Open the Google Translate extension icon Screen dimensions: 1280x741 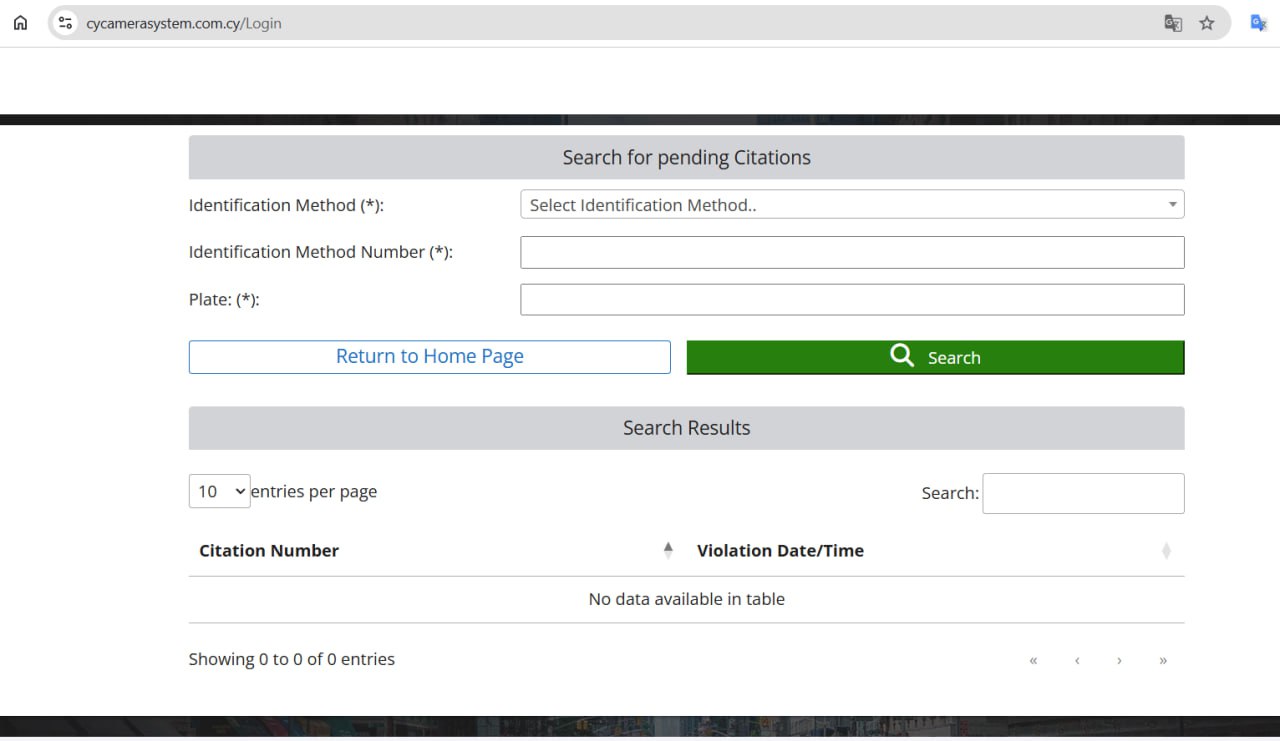(1258, 23)
